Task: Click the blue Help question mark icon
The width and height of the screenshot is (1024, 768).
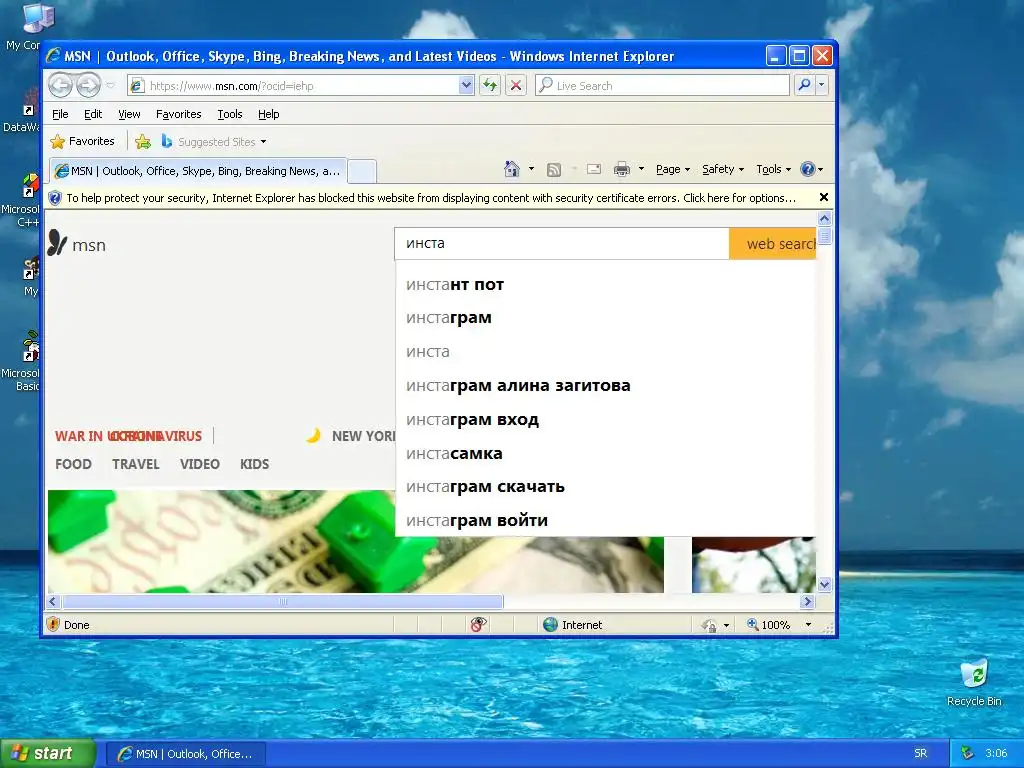Action: 808,169
